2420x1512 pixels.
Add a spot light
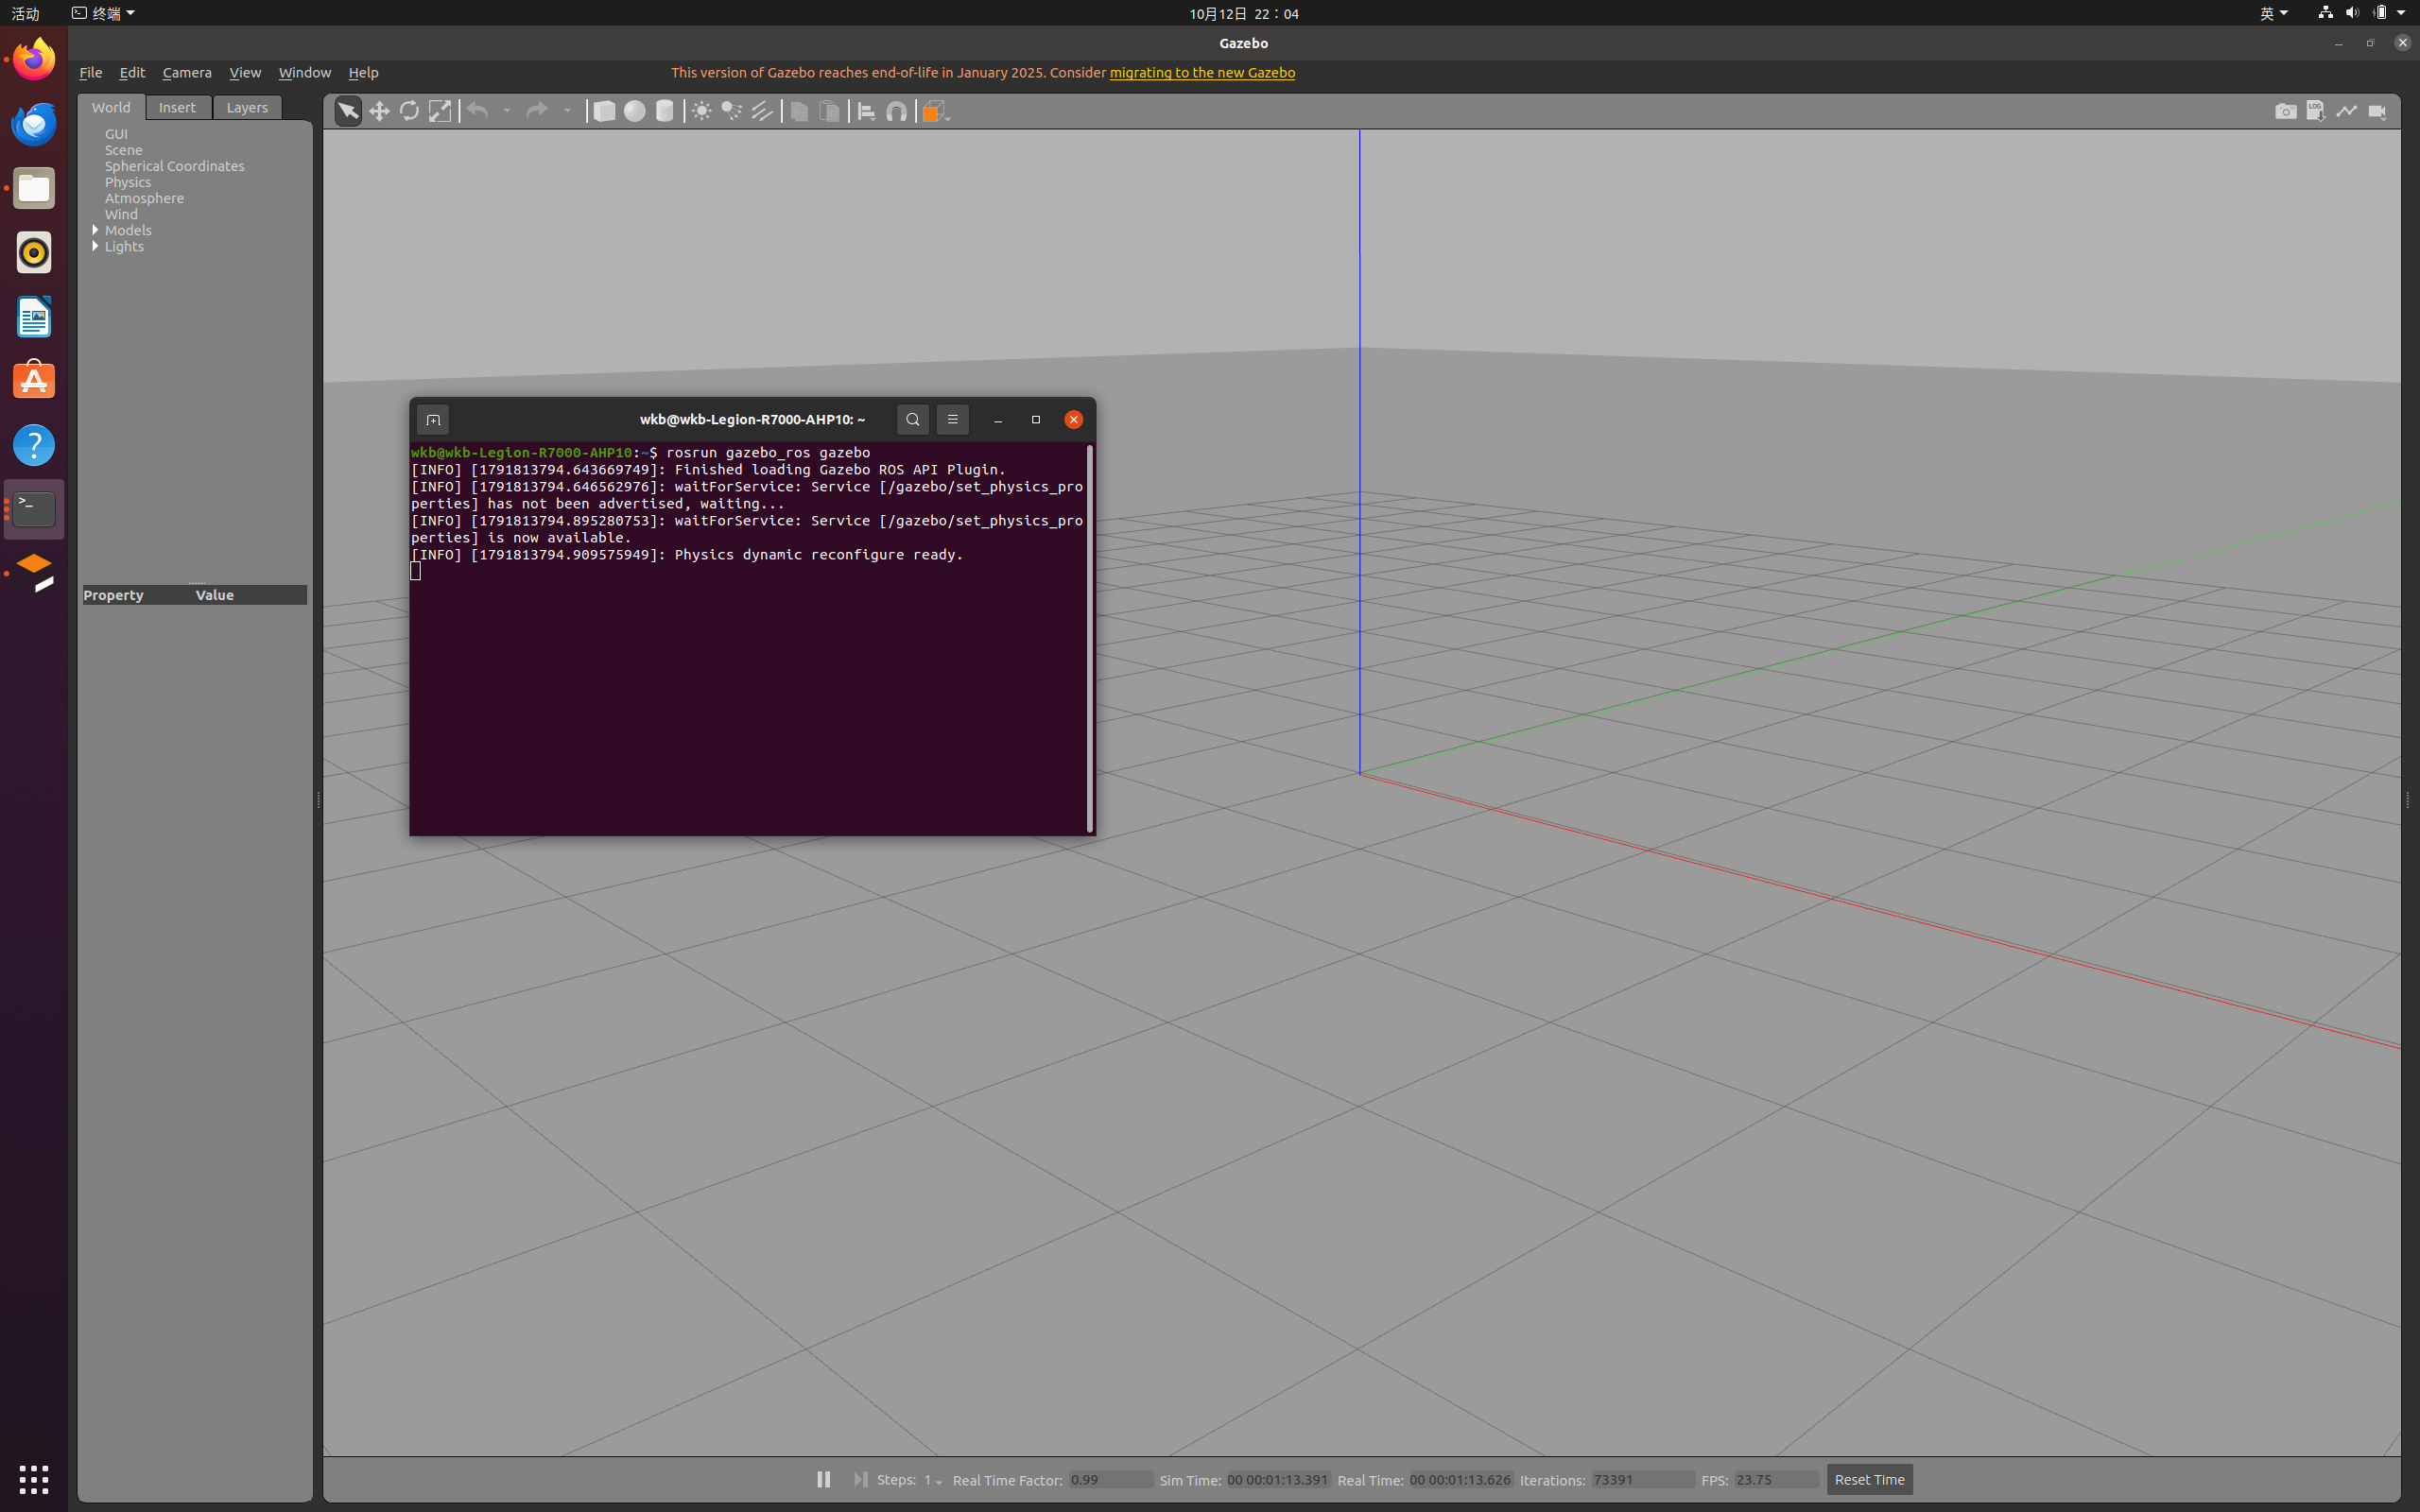[732, 111]
